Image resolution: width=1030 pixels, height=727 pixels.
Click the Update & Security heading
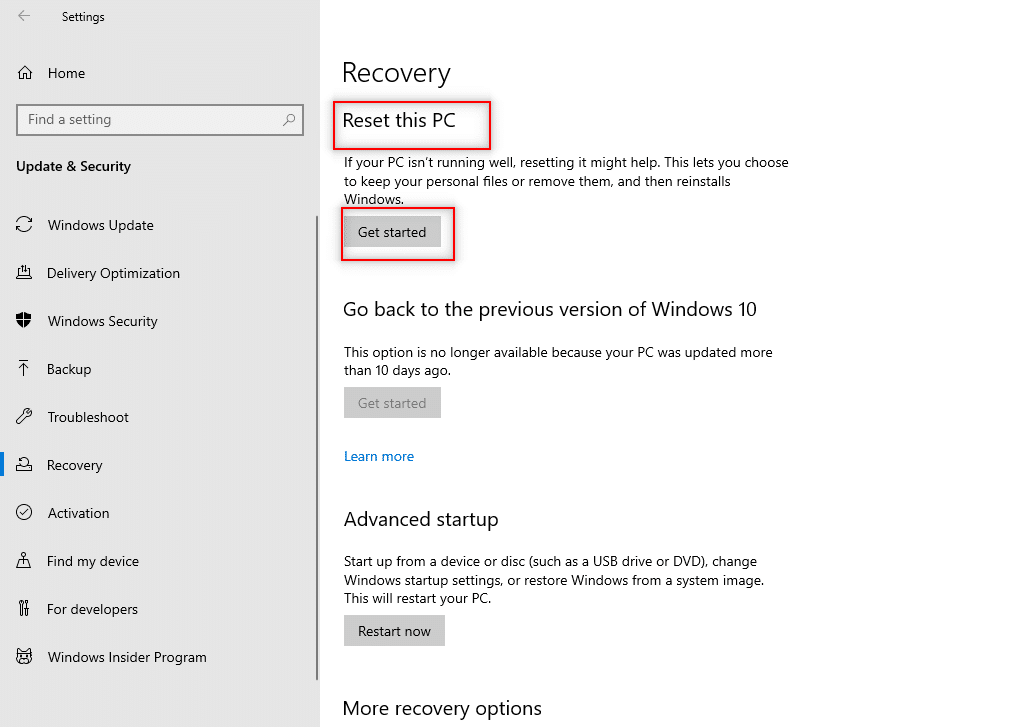(x=74, y=166)
